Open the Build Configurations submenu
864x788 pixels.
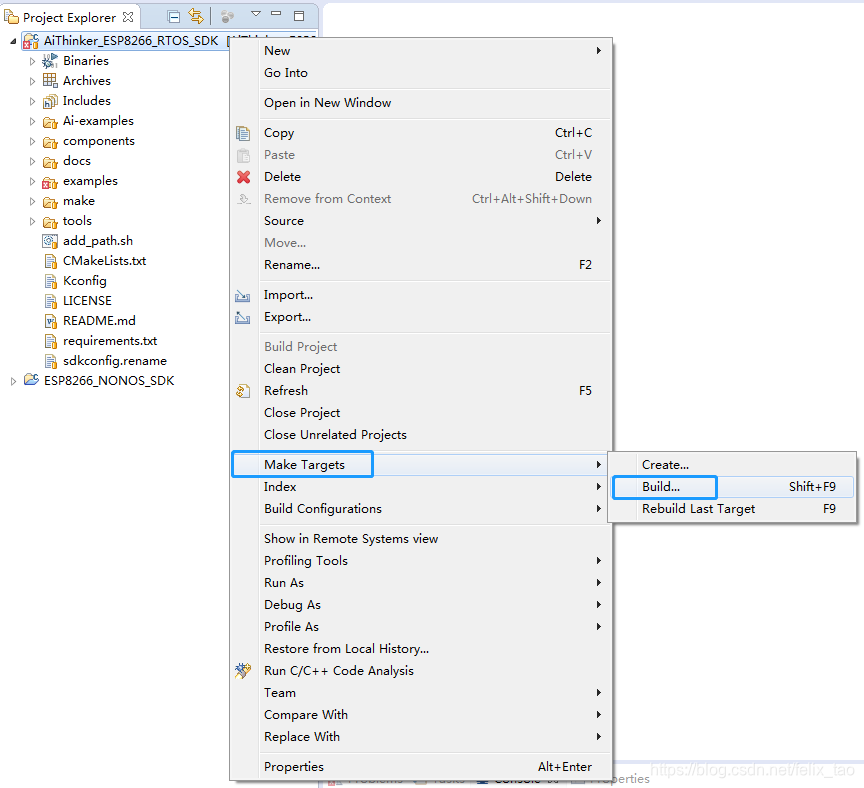pos(422,509)
